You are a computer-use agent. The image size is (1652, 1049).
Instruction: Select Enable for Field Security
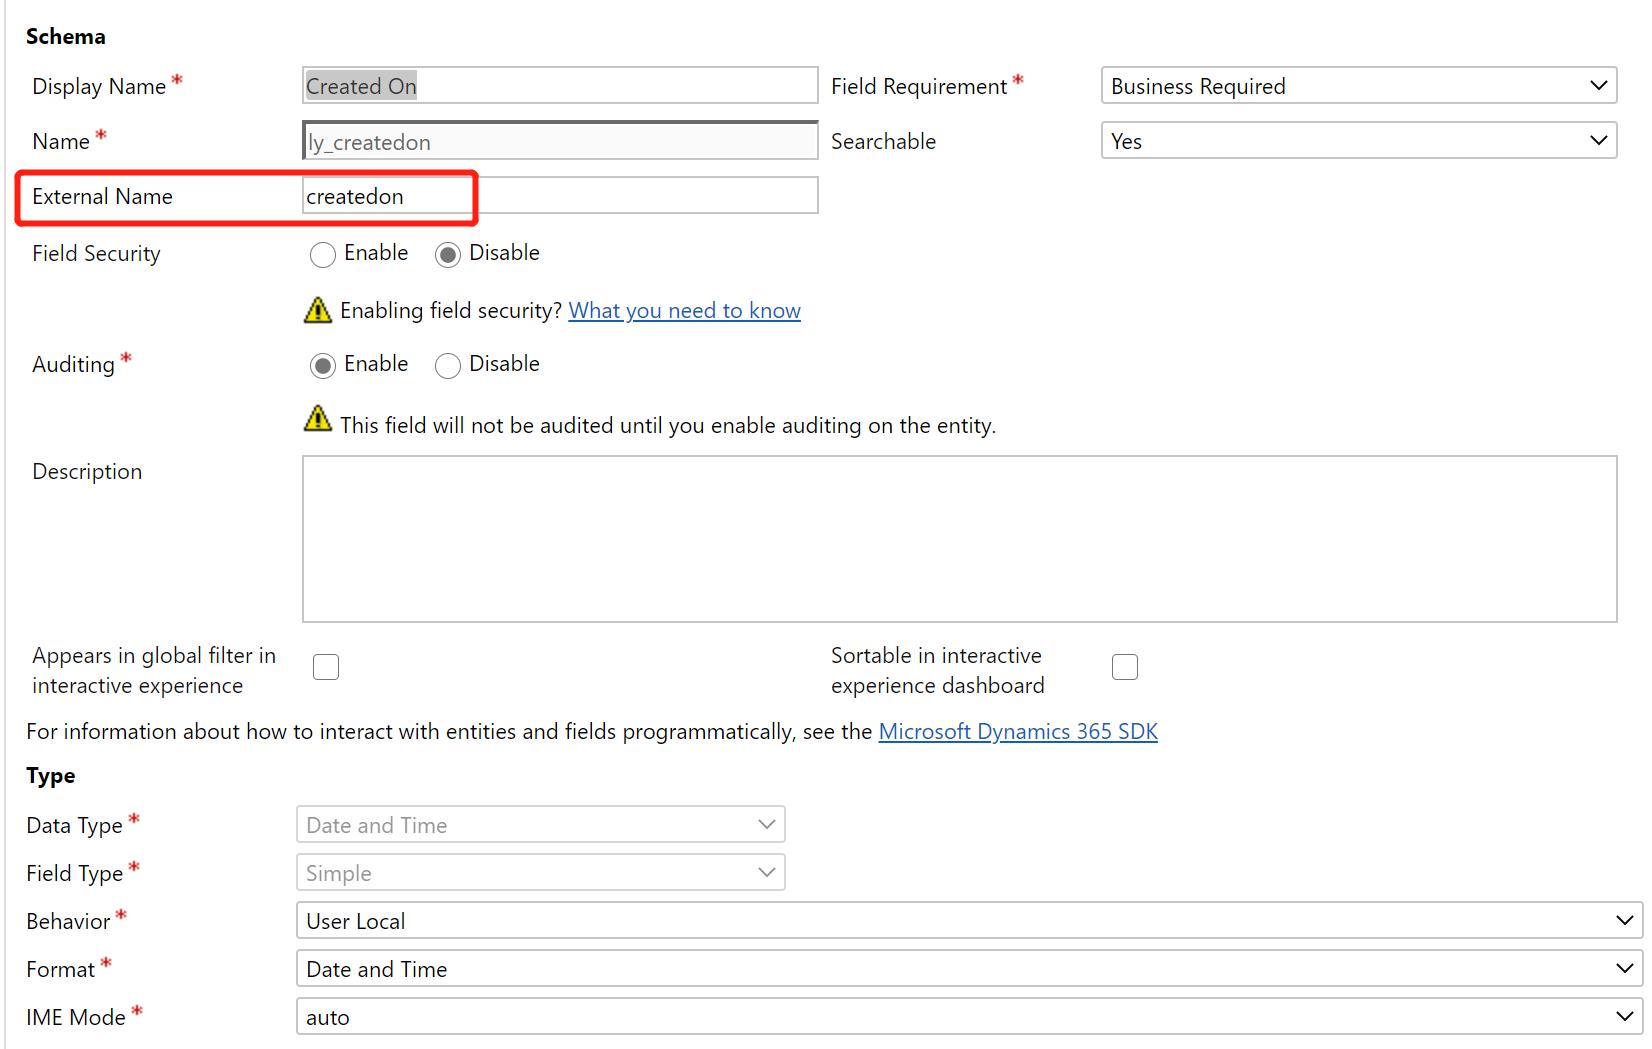click(323, 254)
